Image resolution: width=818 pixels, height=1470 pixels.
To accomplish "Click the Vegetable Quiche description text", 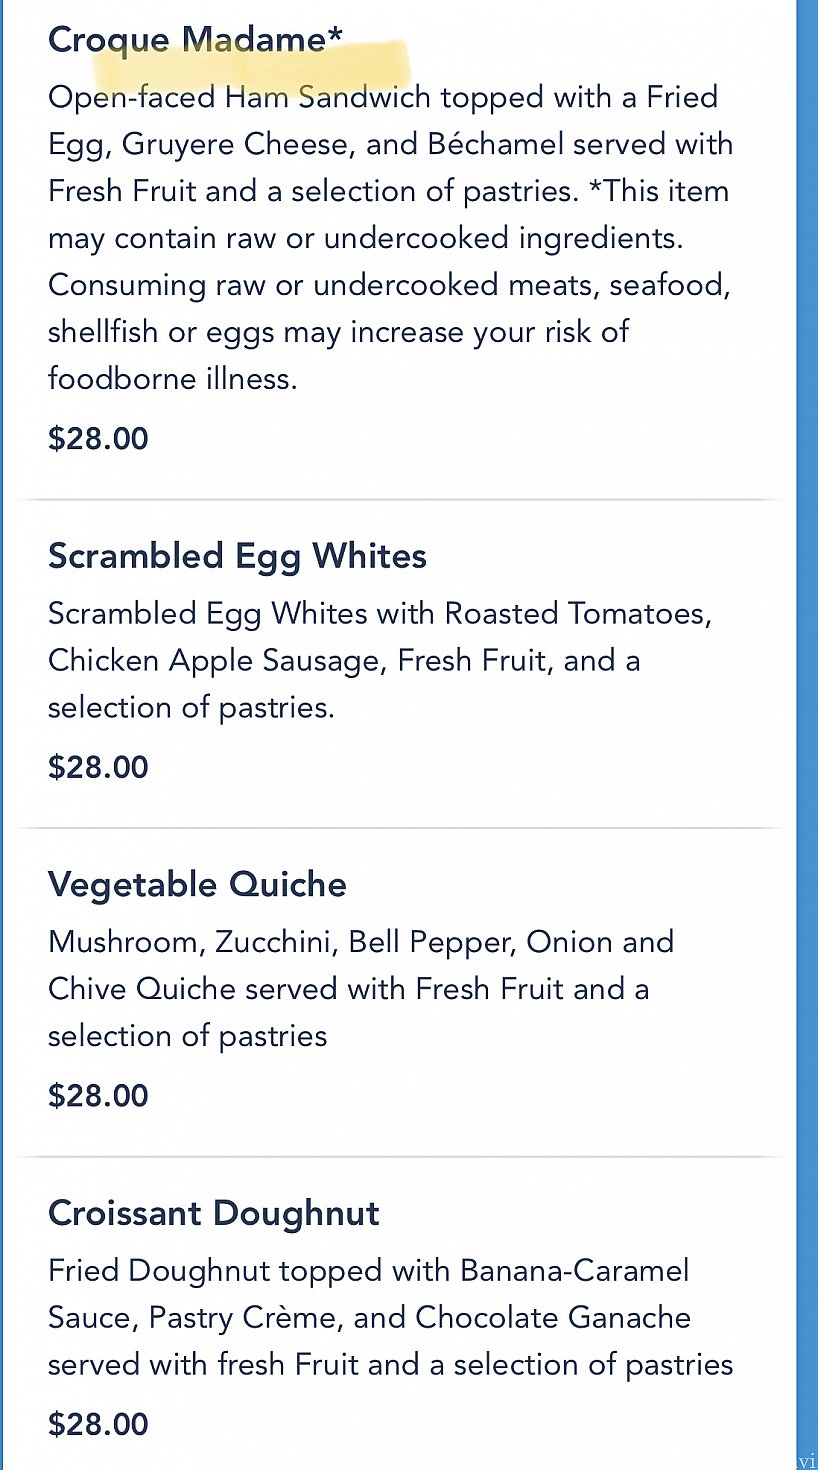I will click(x=361, y=989).
